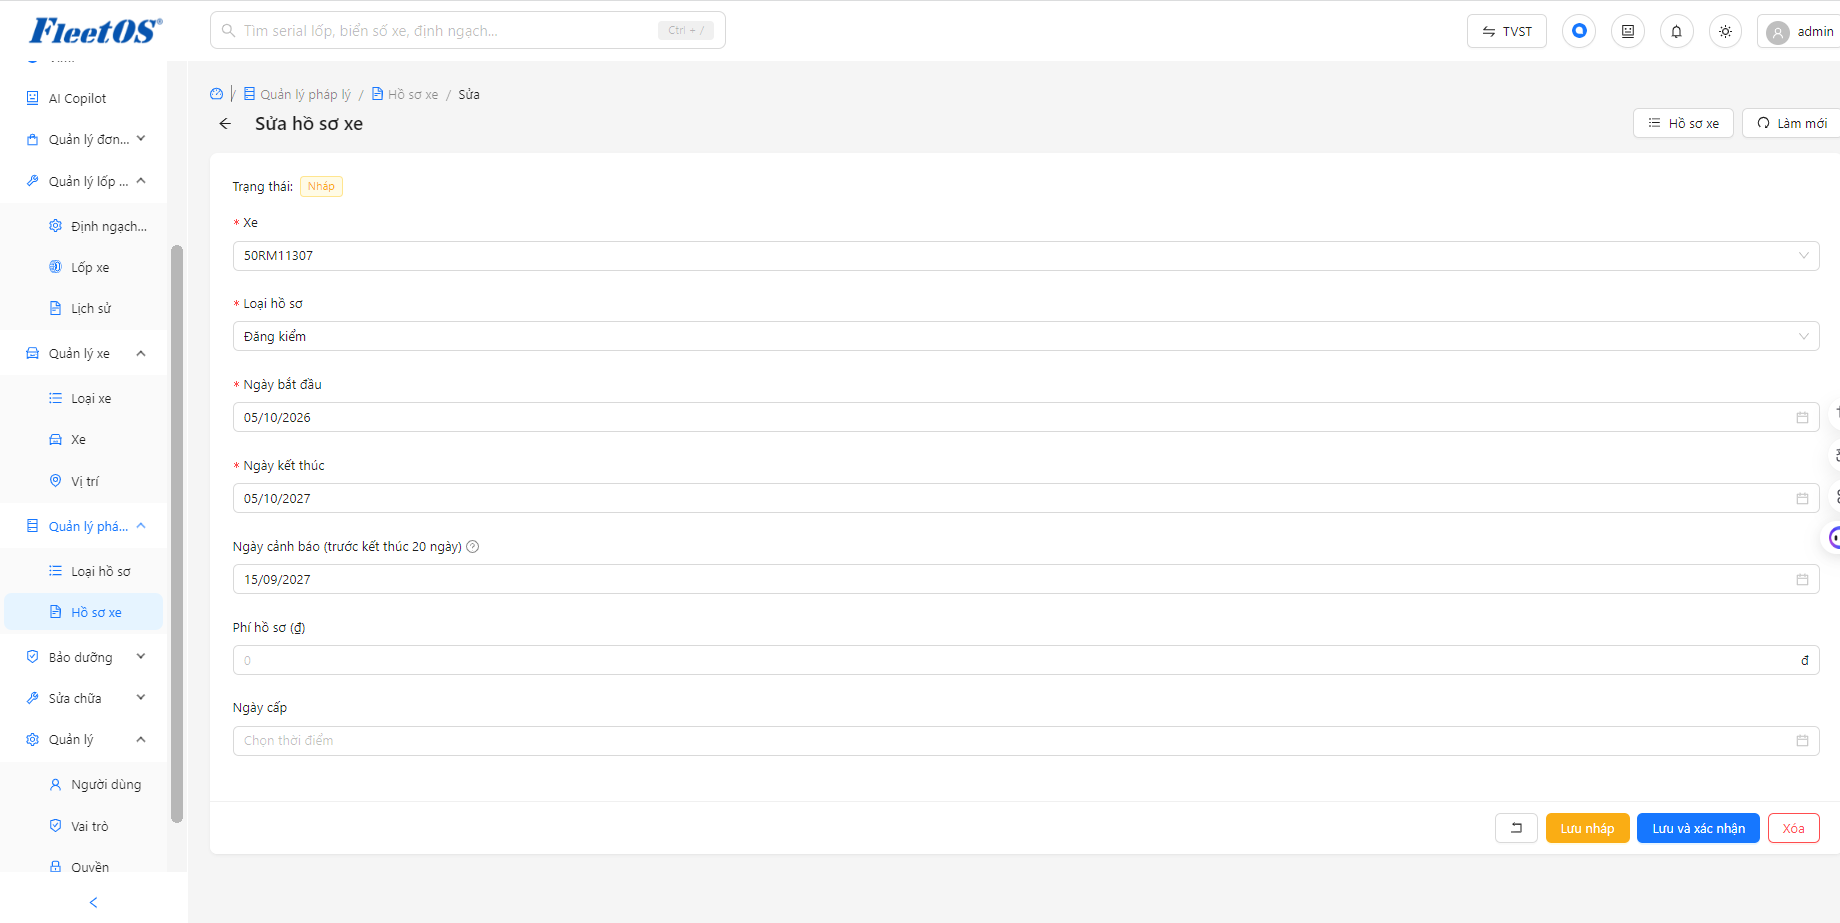Screen dimensions: 1840x923
Task: Click the blue circle icon in header
Action: [x=1579, y=31]
